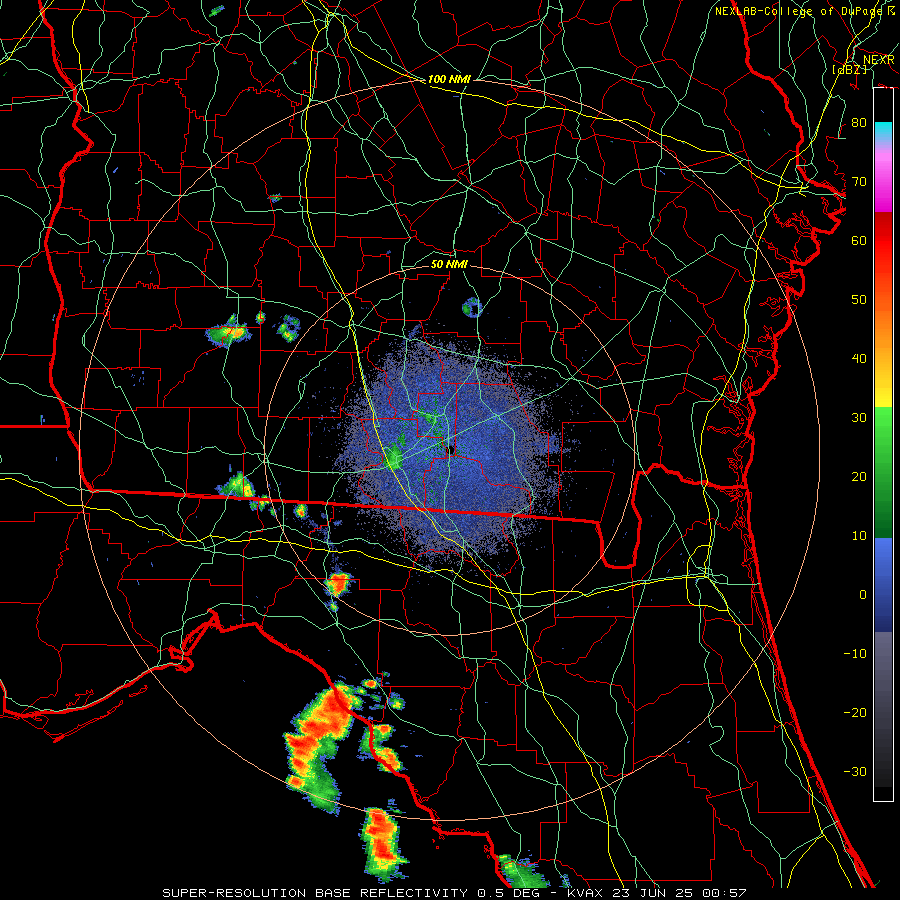Click the -20 value on the dBZ scale
Viewport: 900px width, 900px height.
[855, 713]
